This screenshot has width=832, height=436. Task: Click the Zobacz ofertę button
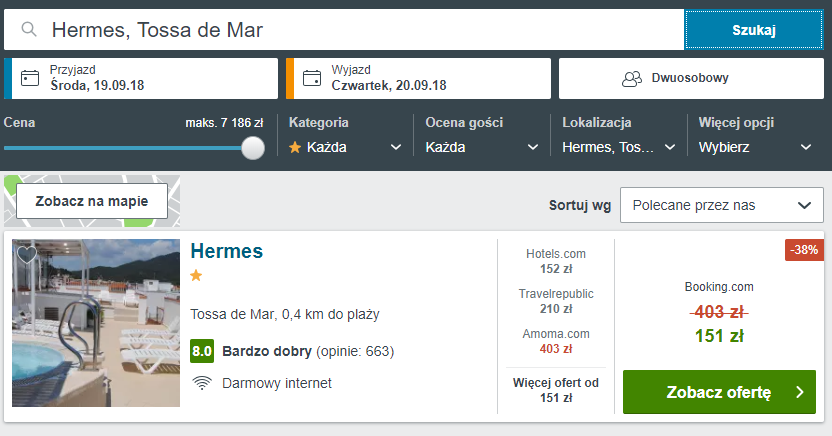tap(719, 392)
